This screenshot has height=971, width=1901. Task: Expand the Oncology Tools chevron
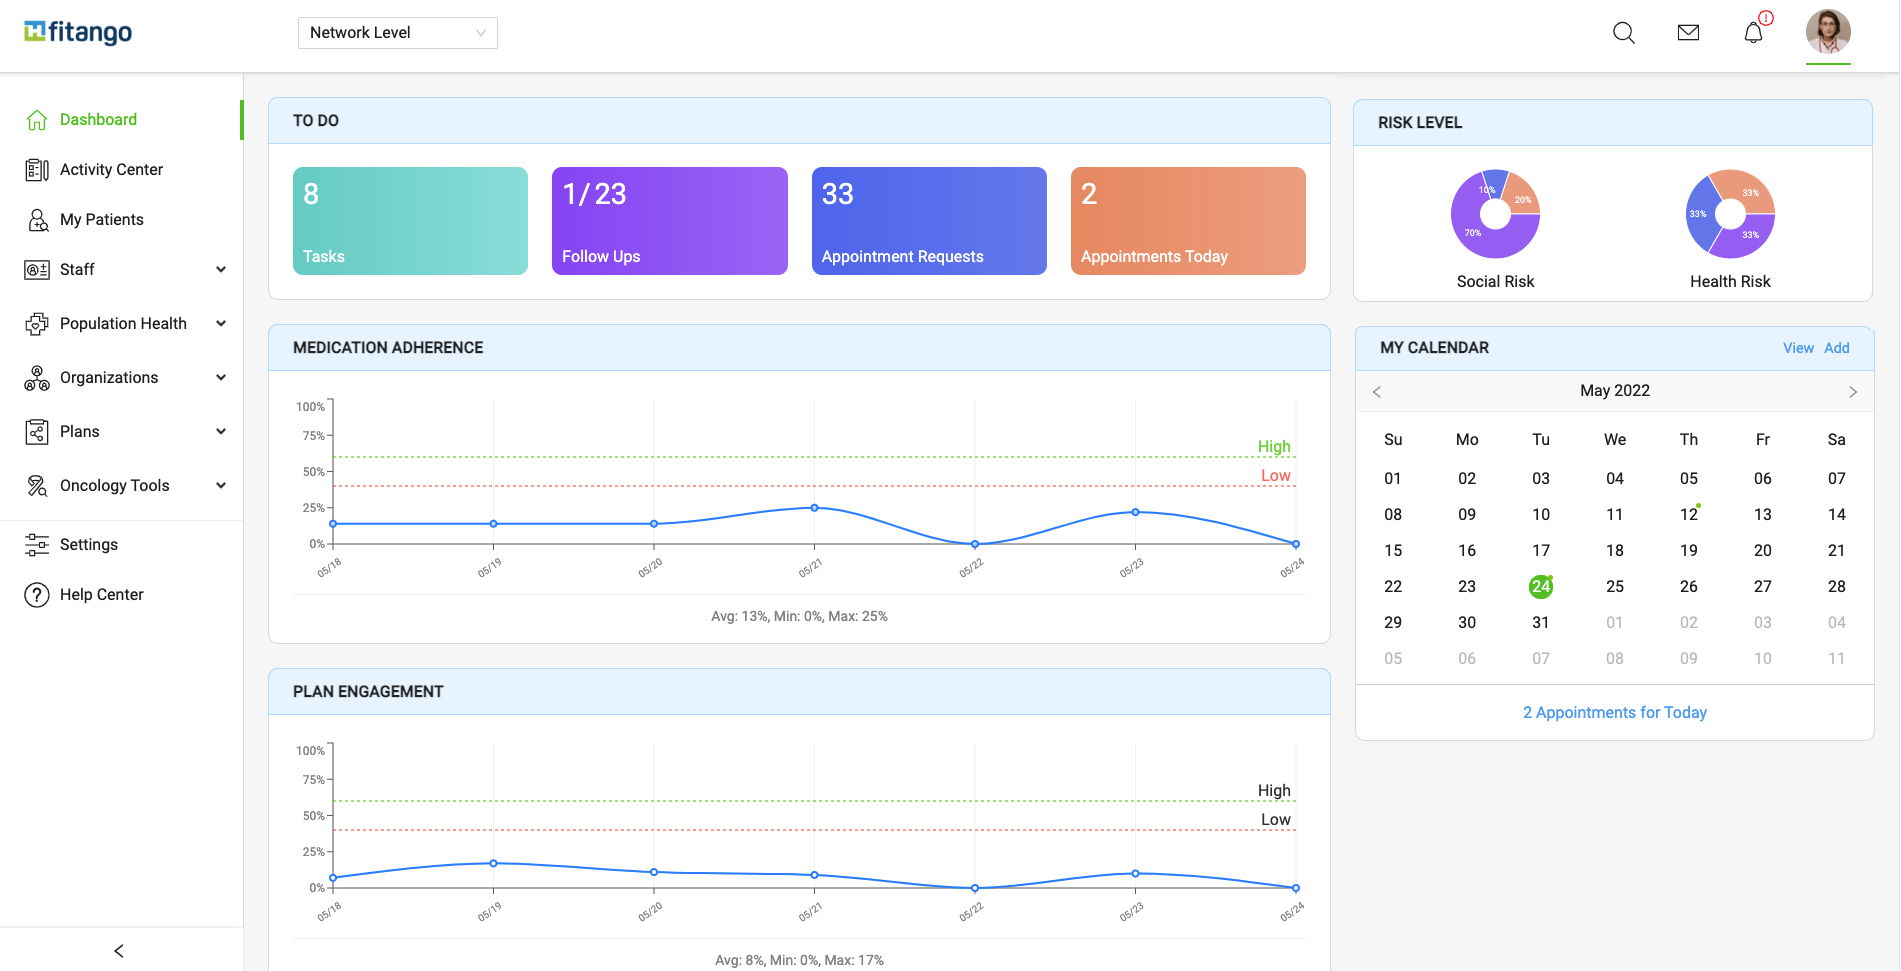(x=221, y=486)
